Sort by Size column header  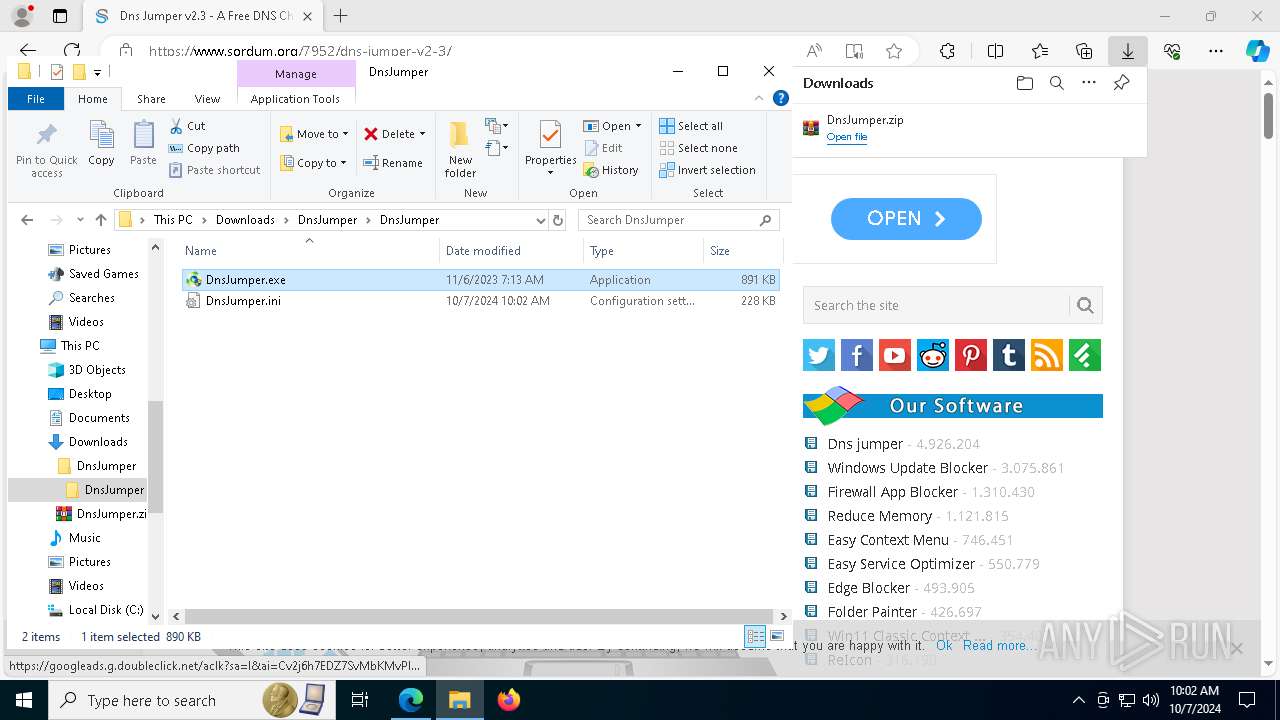[x=743, y=251]
